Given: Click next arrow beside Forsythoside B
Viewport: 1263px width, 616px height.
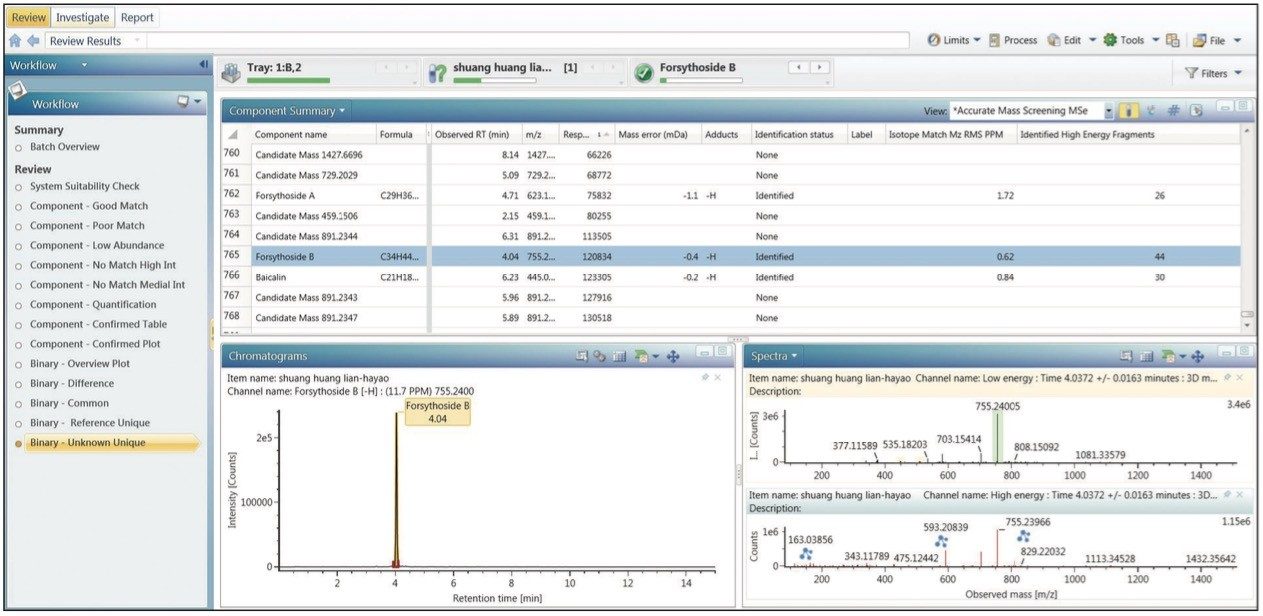Looking at the screenshot, I should (821, 67).
